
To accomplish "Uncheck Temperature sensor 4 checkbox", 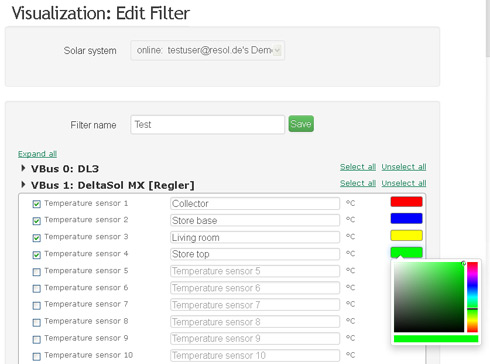I will point(37,255).
